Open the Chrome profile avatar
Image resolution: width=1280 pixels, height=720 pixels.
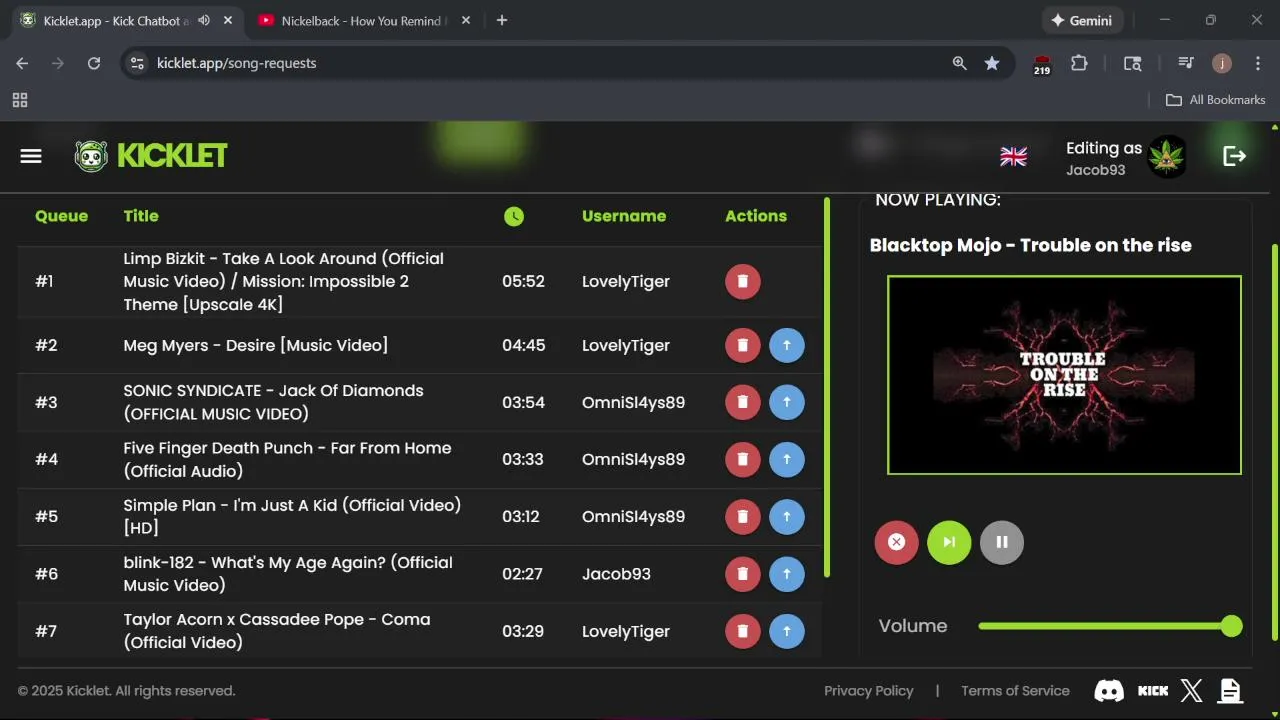(1222, 63)
